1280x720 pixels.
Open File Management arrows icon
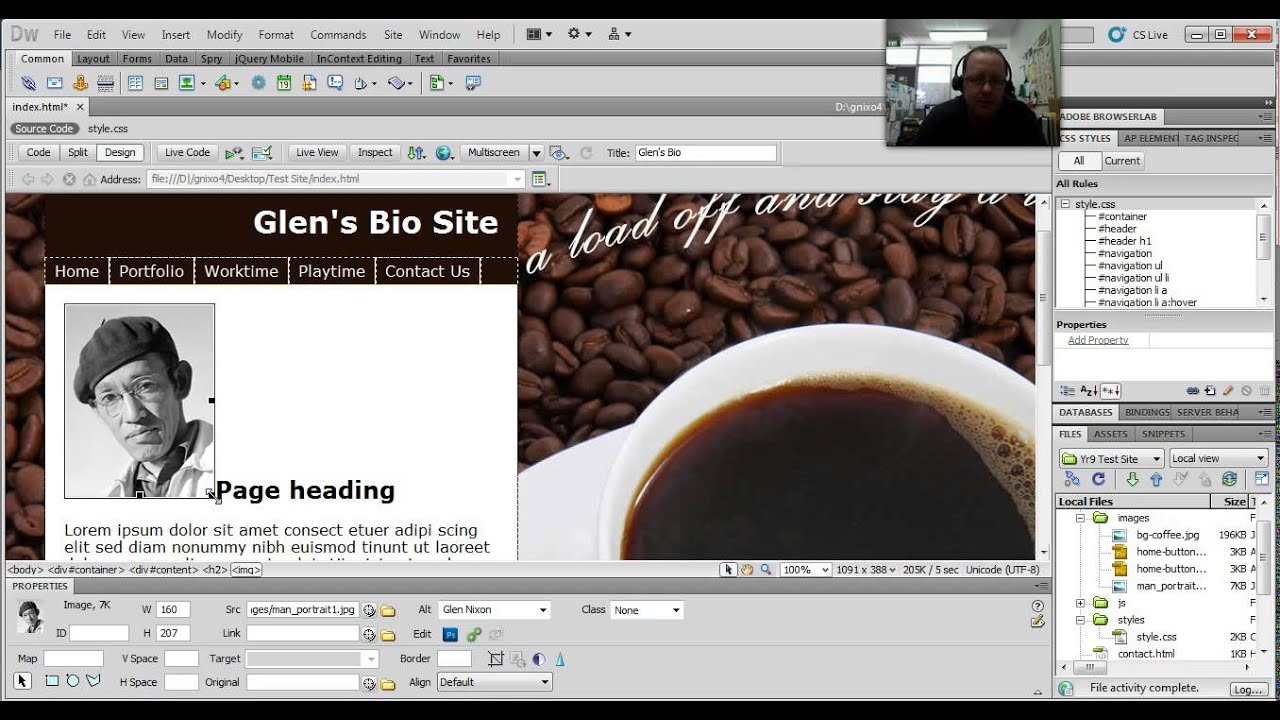tap(417, 153)
